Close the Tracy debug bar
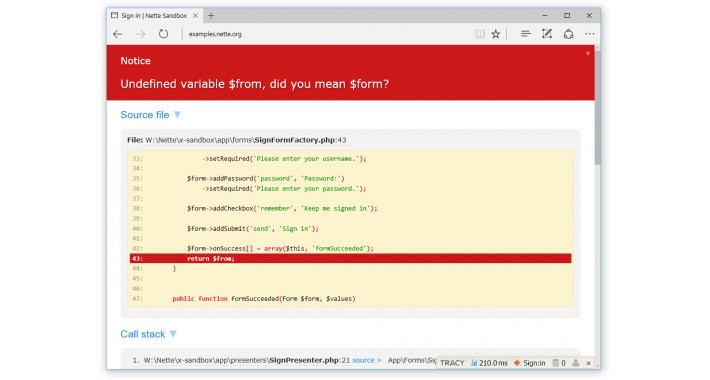Screen dimensions: 710x380 click(x=589, y=363)
